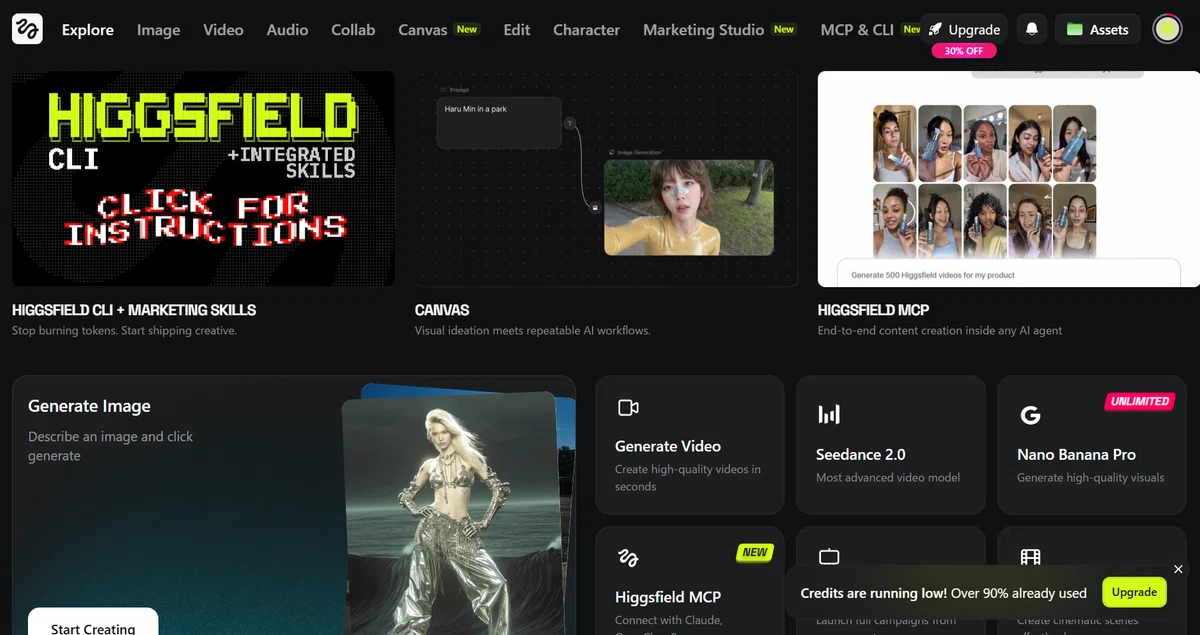The image size is (1200, 635).
Task: Click 'Stop burning tokens' subtitle text
Action: (124, 331)
